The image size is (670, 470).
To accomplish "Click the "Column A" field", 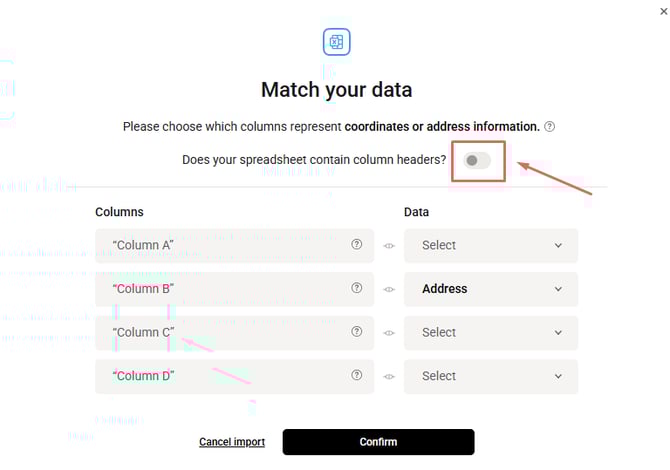I will (x=220, y=245).
